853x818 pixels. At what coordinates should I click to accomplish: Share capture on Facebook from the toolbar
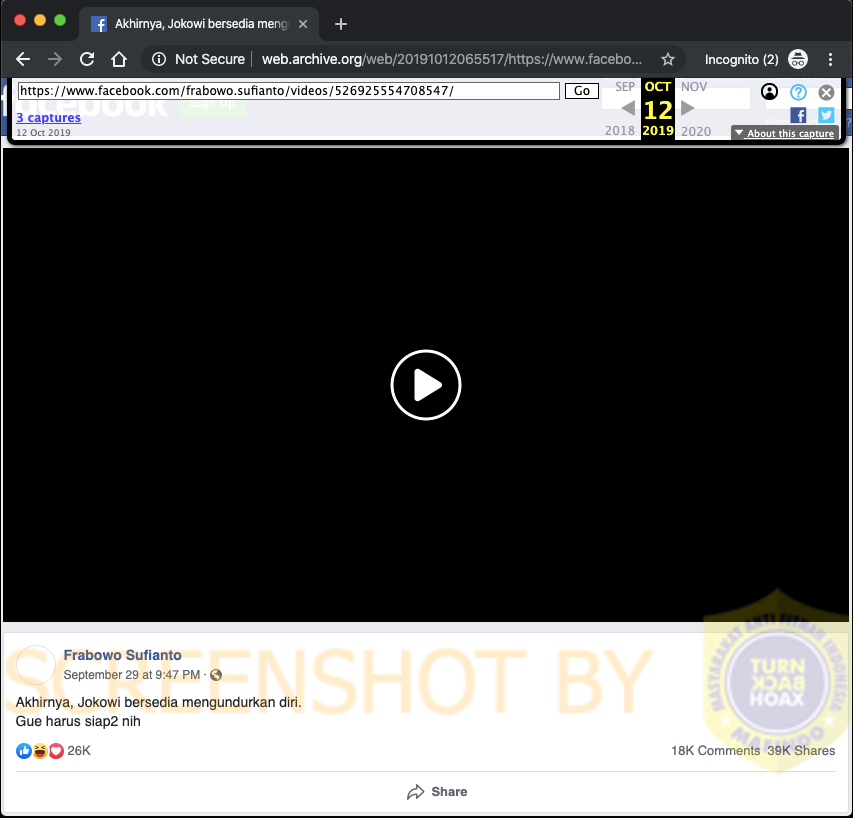pyautogui.click(x=798, y=115)
